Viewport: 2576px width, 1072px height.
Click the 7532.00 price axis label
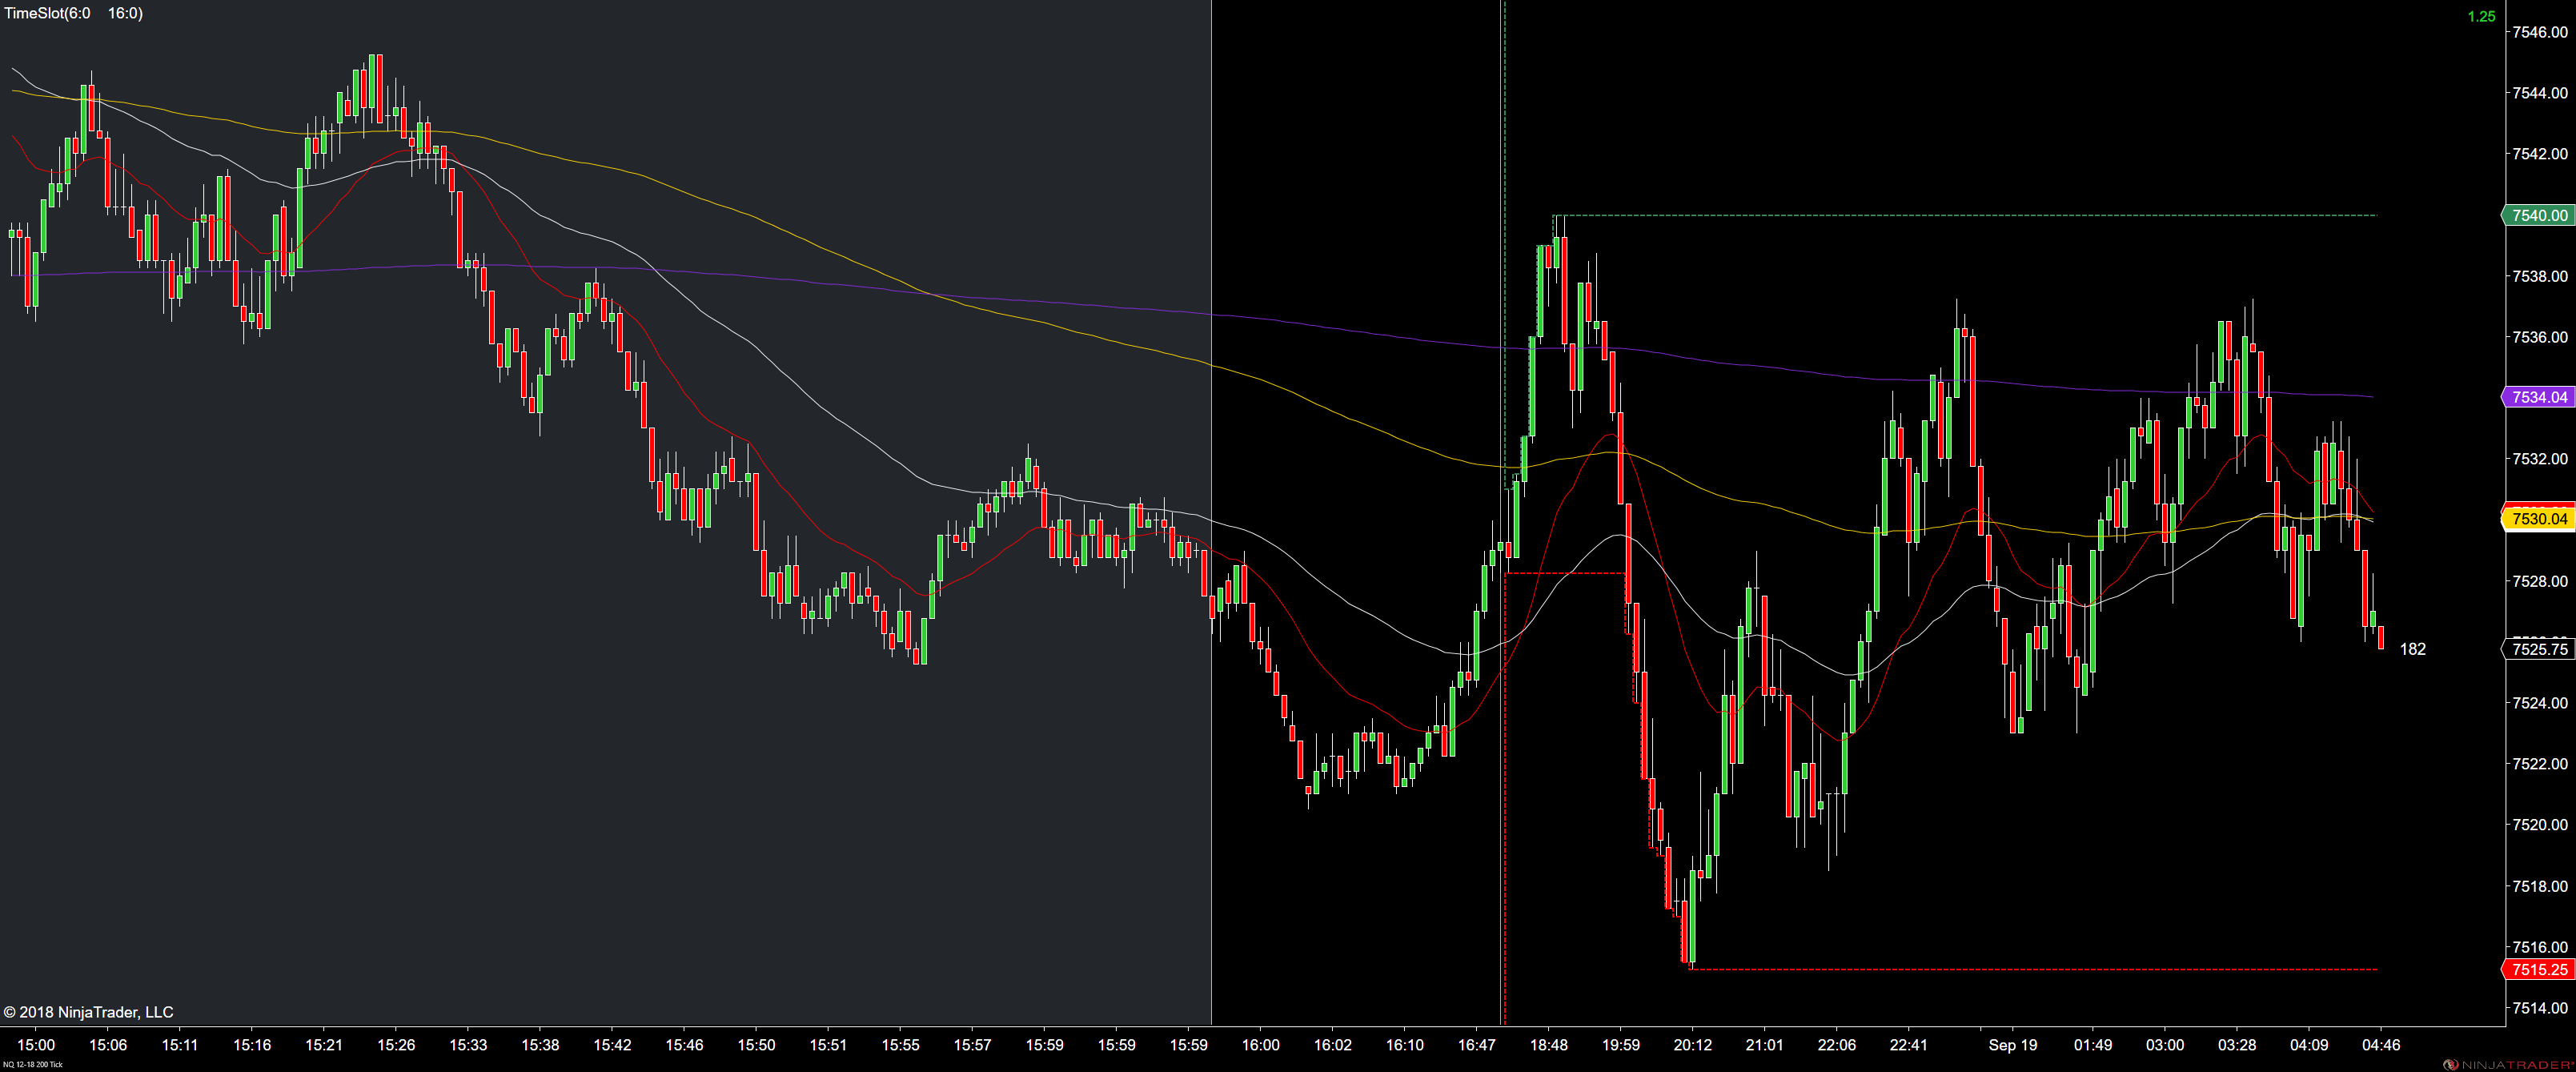pyautogui.click(x=2539, y=459)
